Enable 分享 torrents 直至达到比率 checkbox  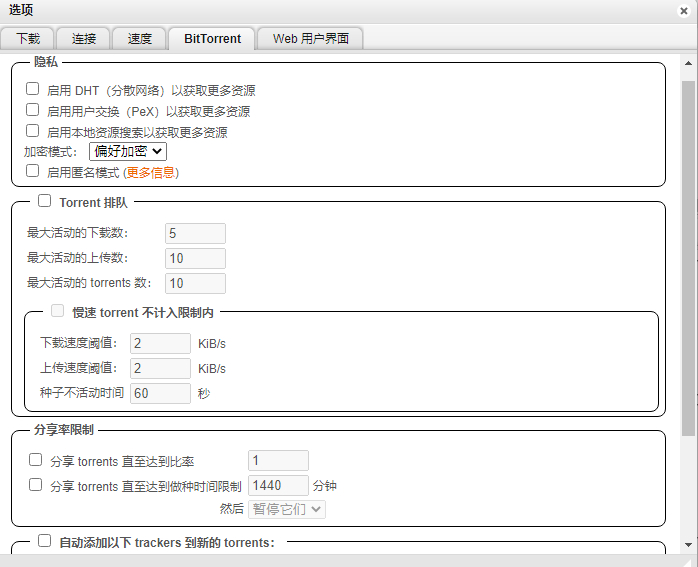click(x=36, y=460)
